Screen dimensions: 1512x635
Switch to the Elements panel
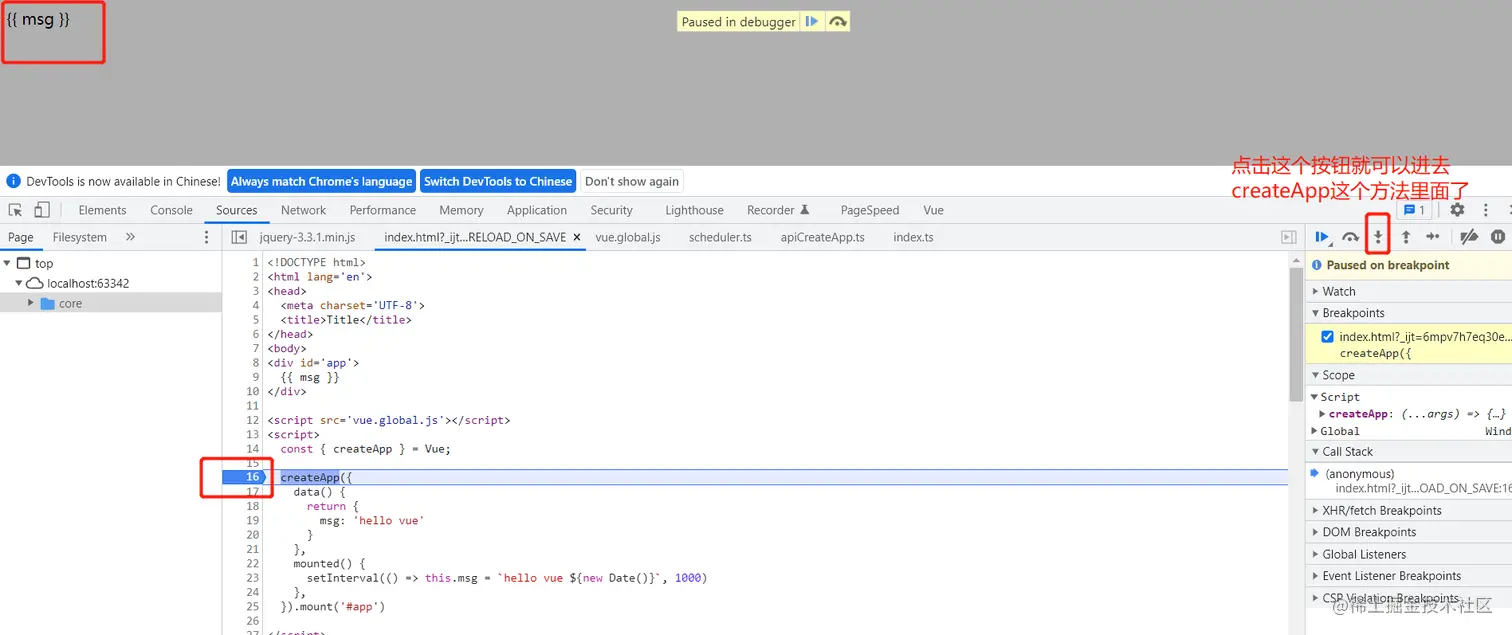pyautogui.click(x=102, y=210)
